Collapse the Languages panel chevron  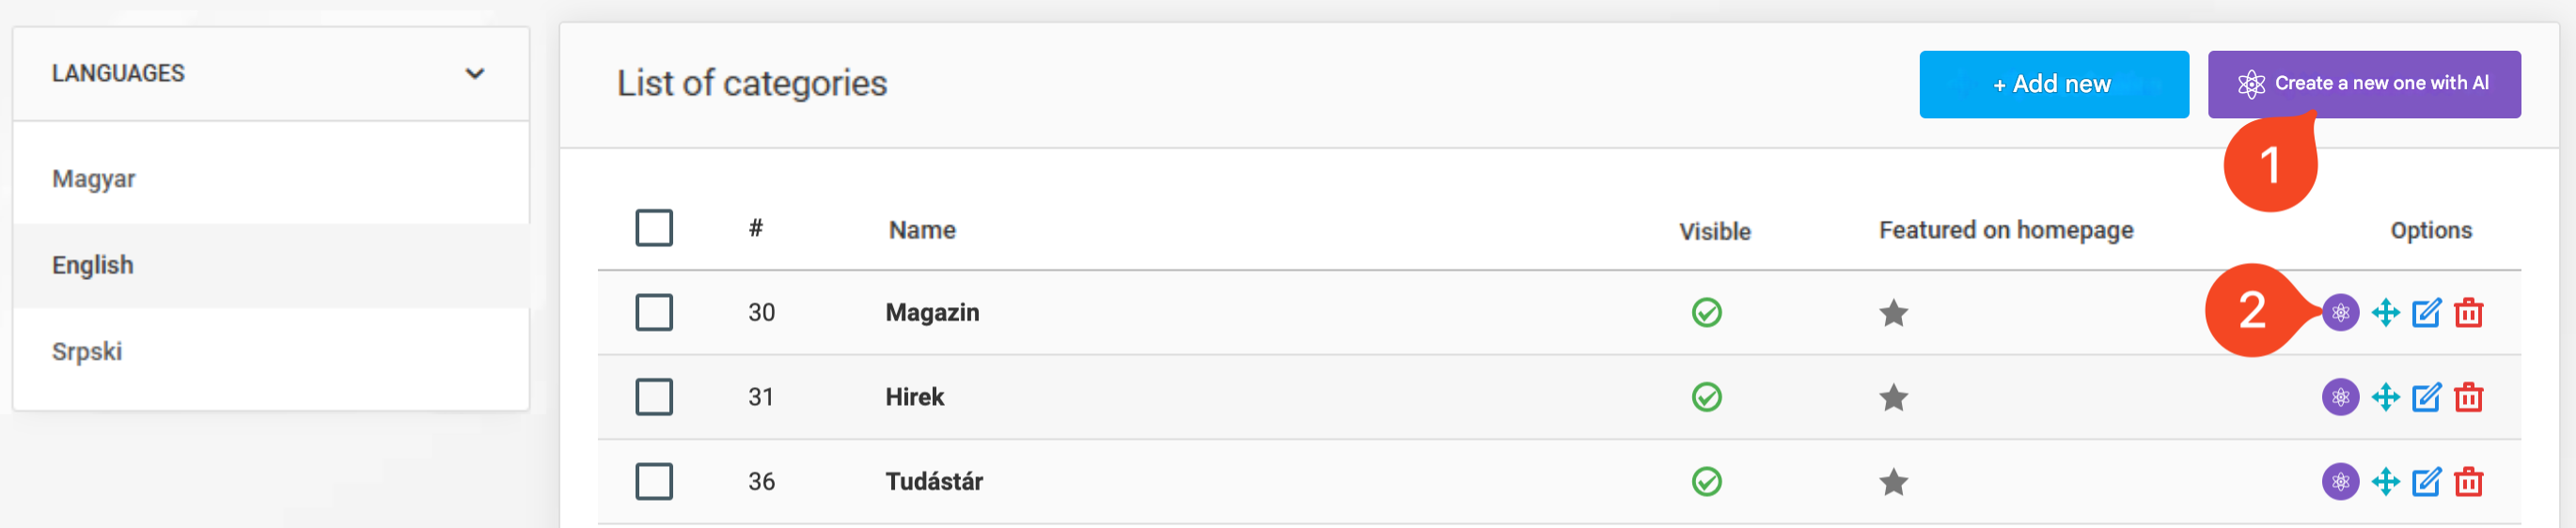click(475, 73)
